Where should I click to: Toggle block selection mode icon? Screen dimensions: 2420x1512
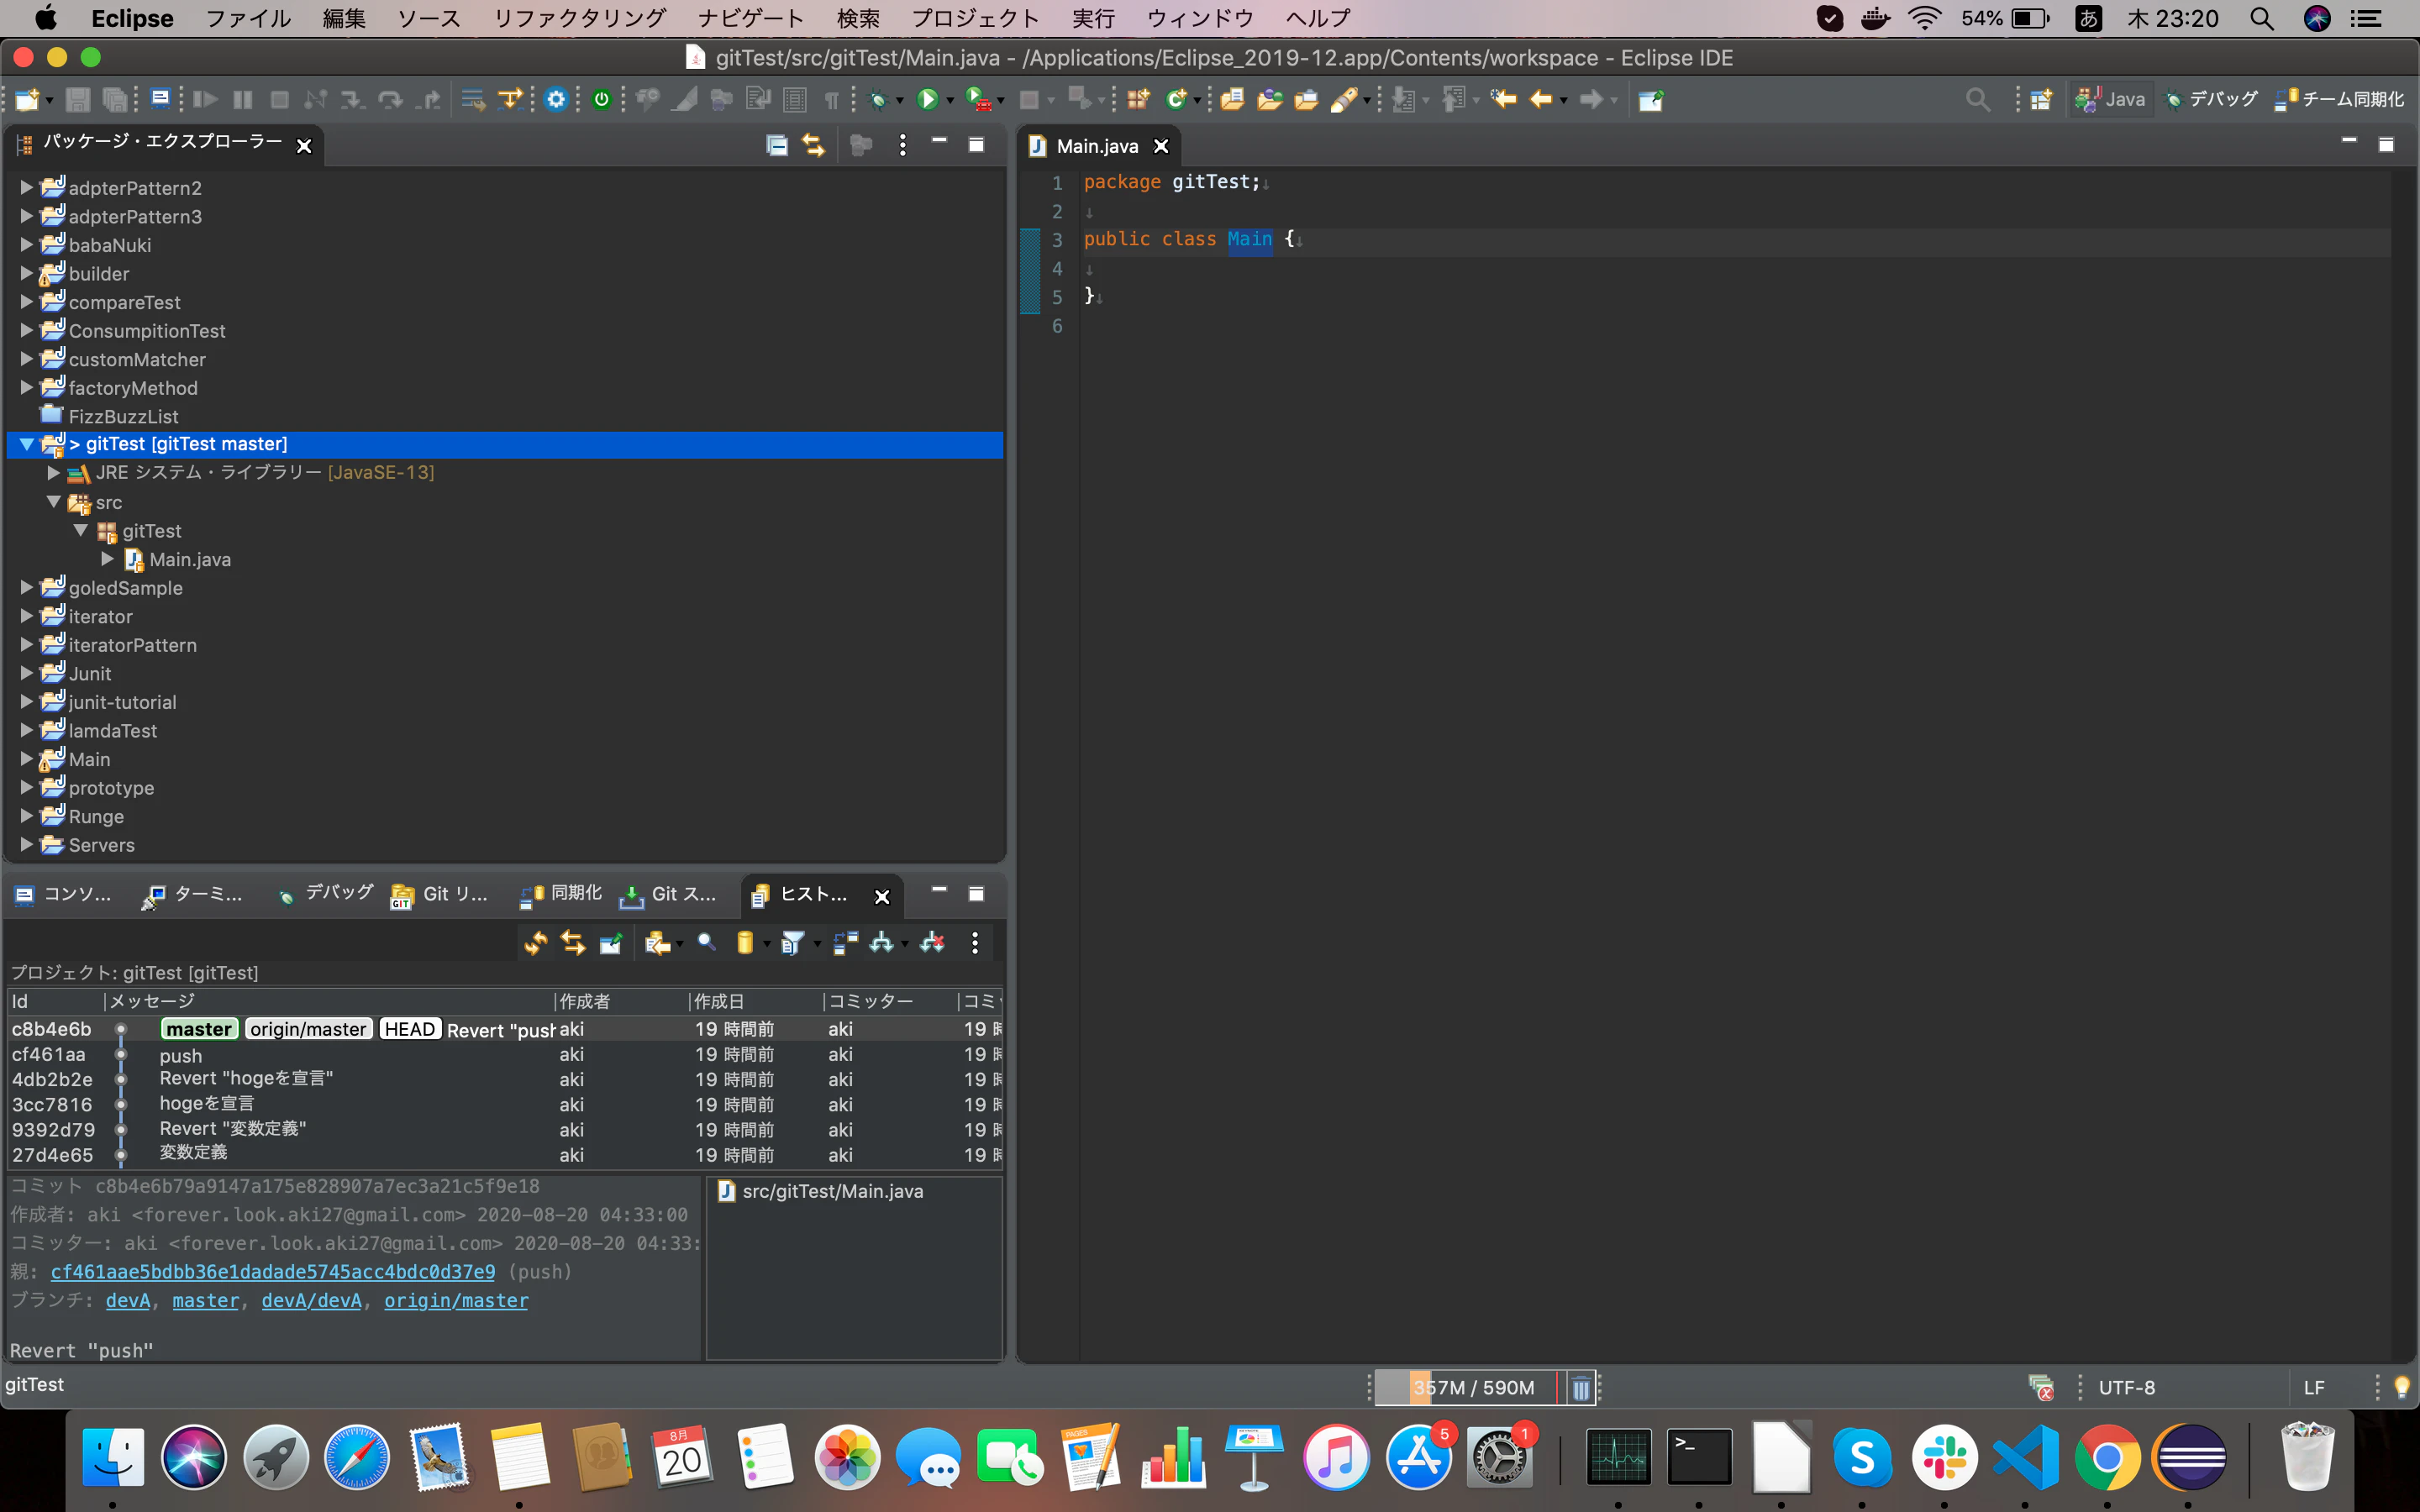pyautogui.click(x=795, y=99)
